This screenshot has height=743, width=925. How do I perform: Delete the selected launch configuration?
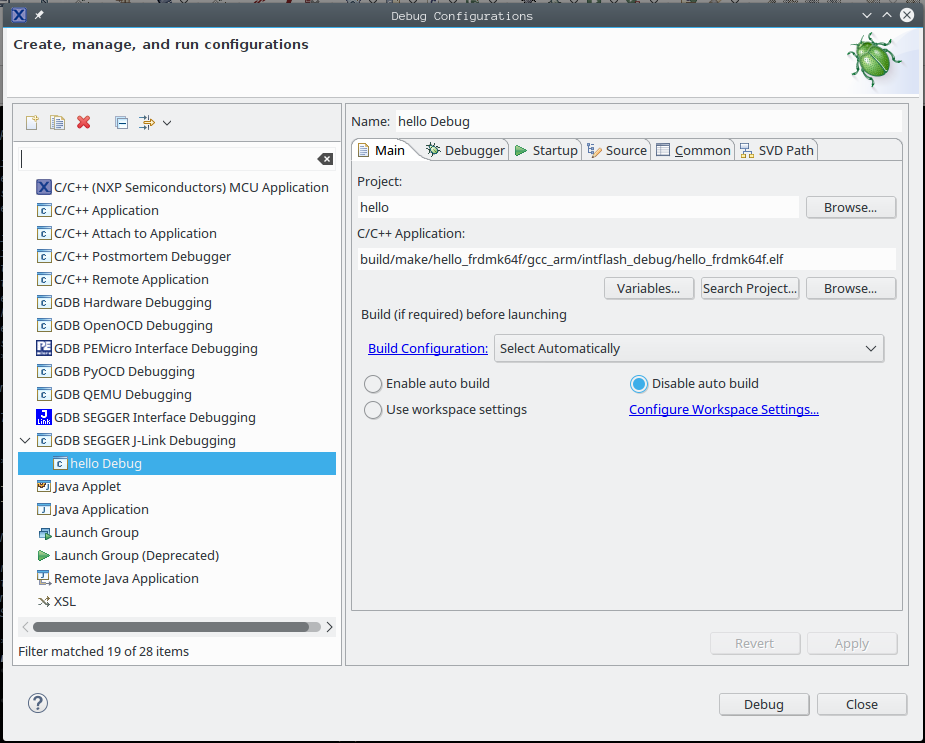coord(84,122)
